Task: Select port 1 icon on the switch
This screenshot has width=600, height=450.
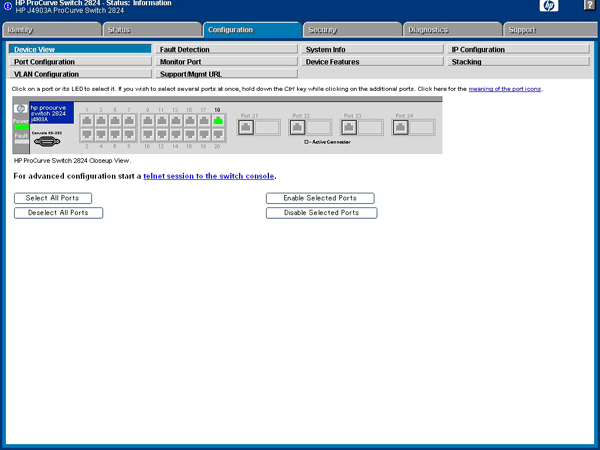Action: pos(87,121)
